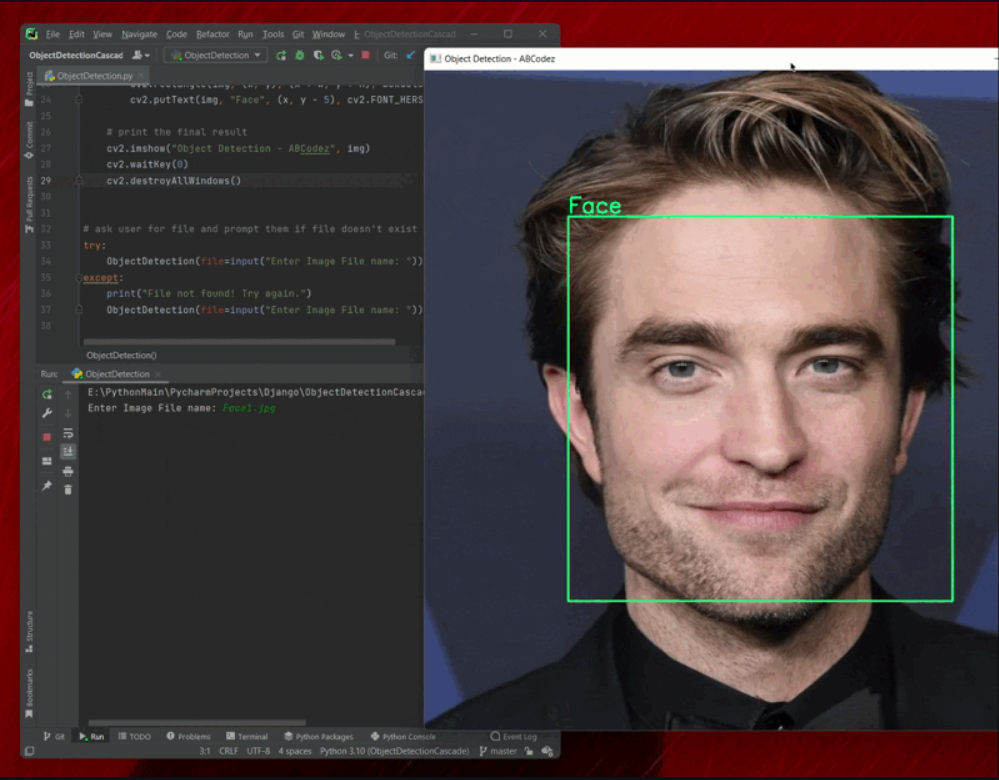Close the ObjectDetection.py editor tab
This screenshot has width=999, height=780.
point(141,76)
